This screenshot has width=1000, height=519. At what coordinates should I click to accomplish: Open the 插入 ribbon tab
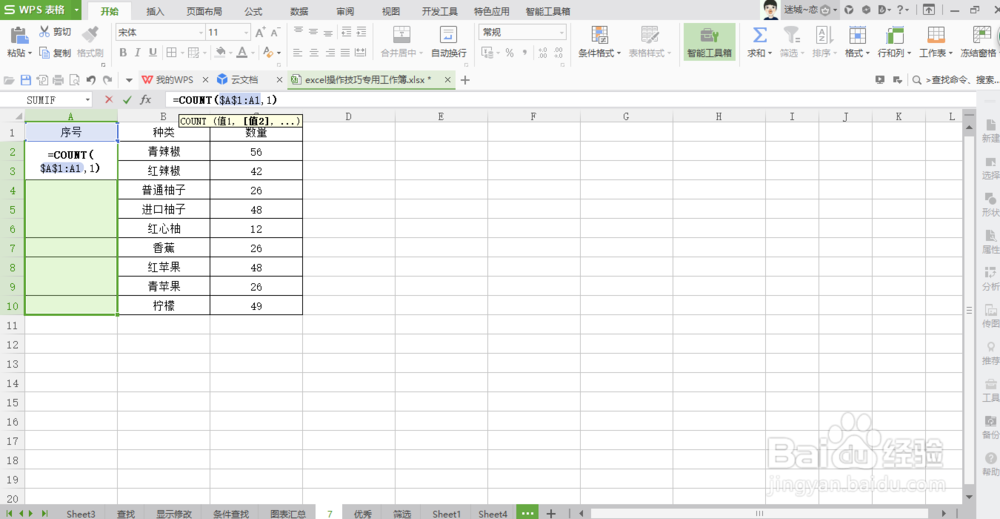(155, 11)
